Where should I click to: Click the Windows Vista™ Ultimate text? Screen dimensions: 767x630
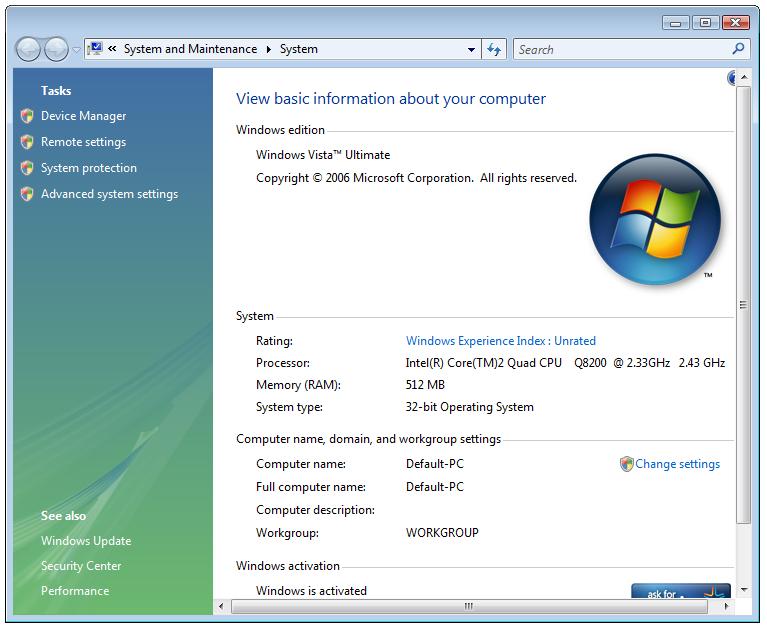[x=323, y=155]
